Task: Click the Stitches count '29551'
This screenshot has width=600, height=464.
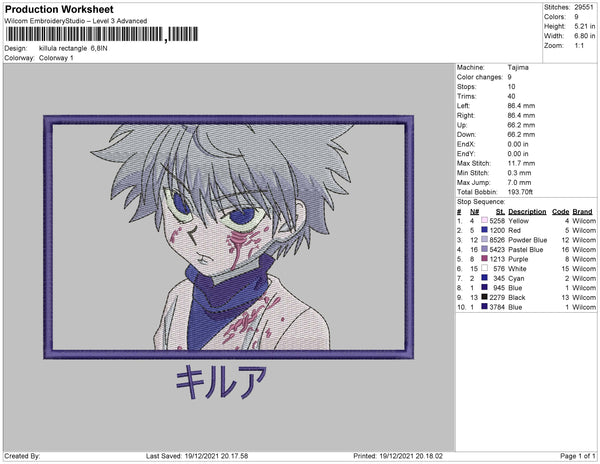Action: point(584,7)
